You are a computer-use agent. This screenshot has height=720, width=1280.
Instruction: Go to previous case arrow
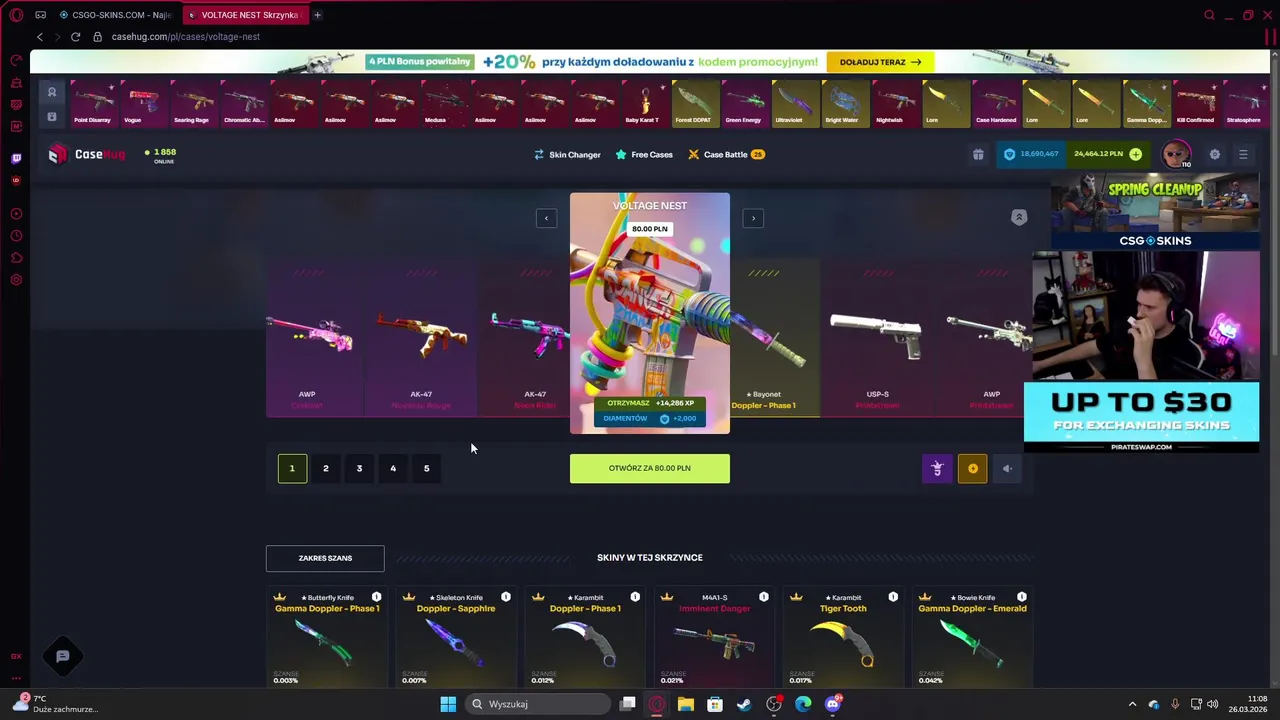pos(546,218)
